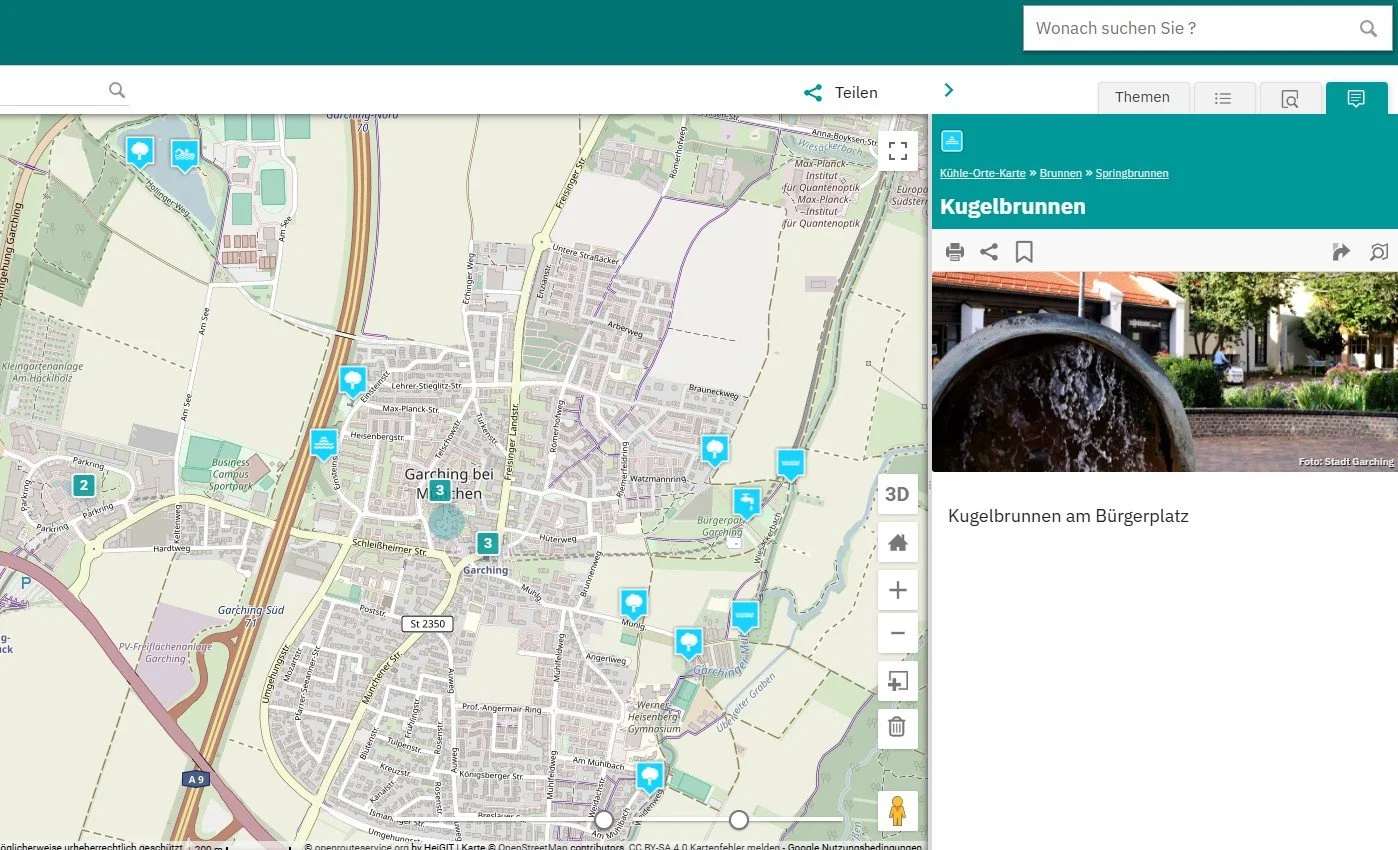The image size is (1398, 850).
Task: Click the magnifier icon of the left map search
Action: click(117, 91)
